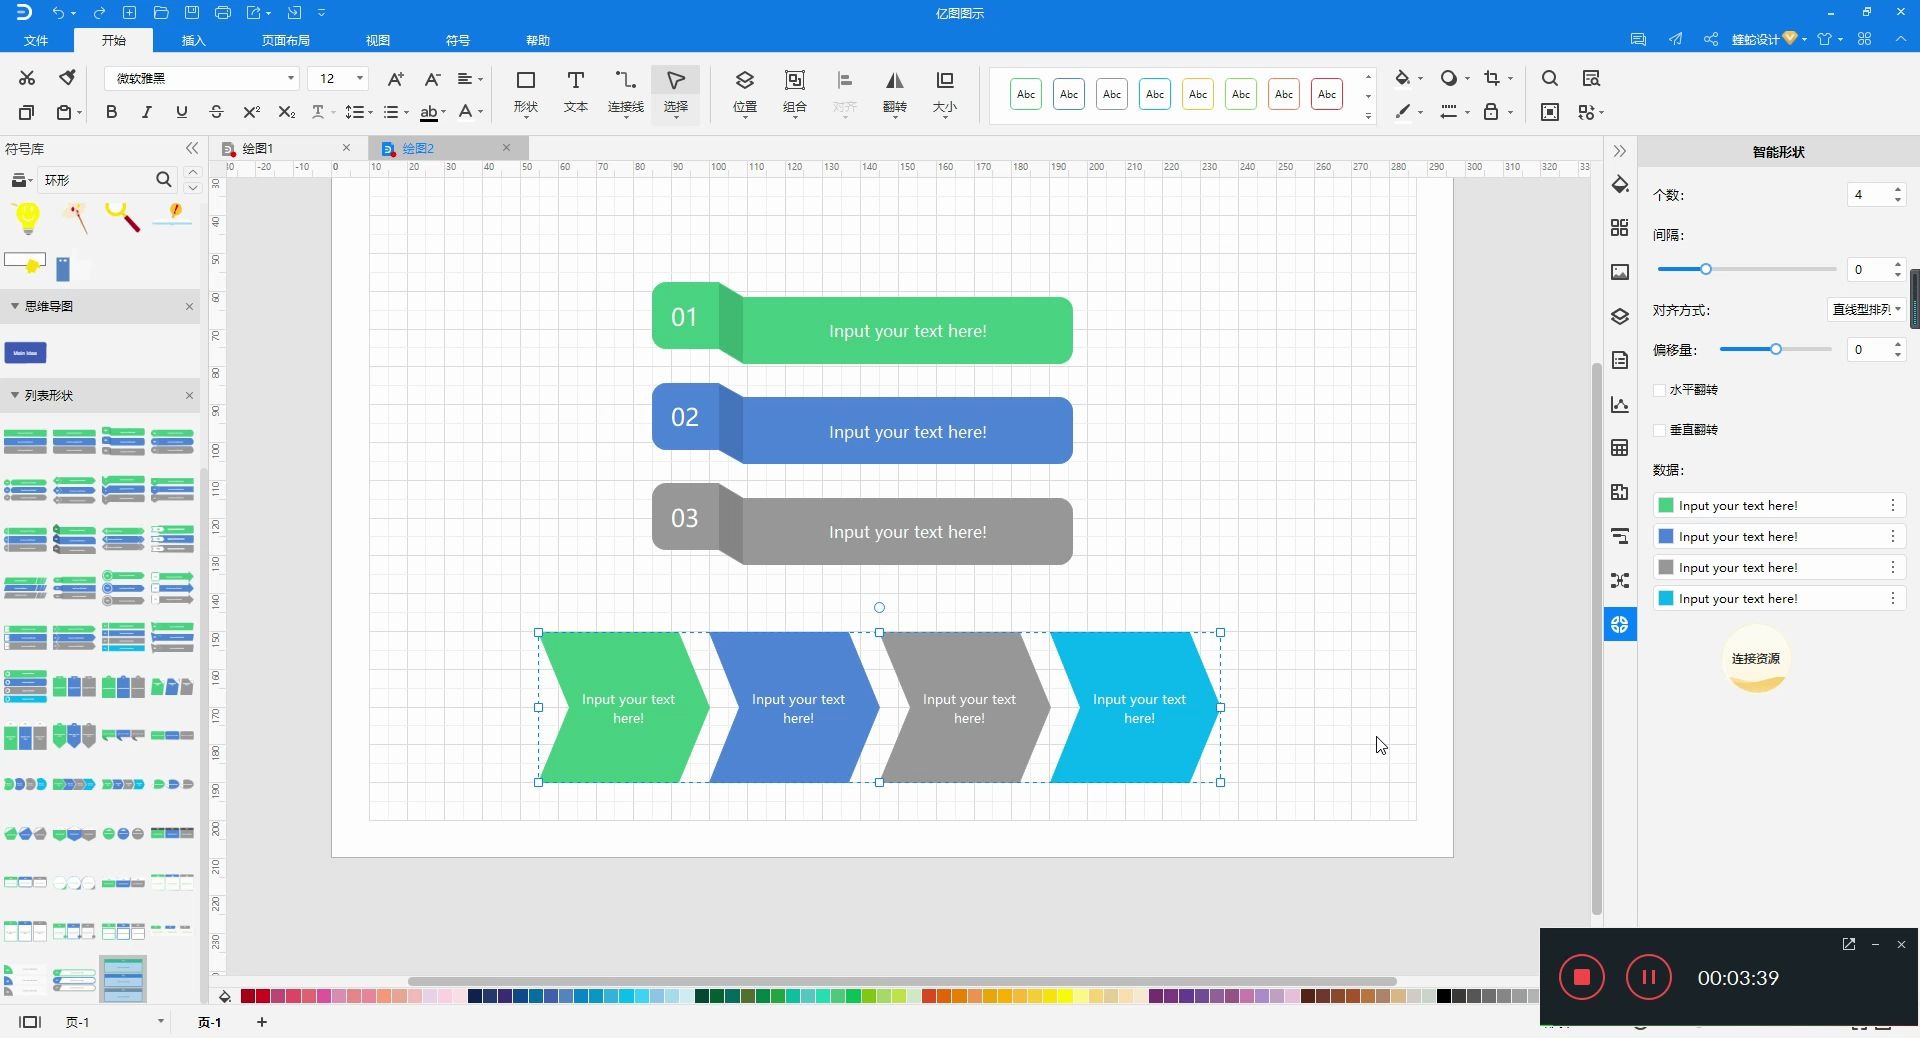Open the 大小 size tool
This screenshot has width=1920, height=1038.
pyautogui.click(x=945, y=92)
